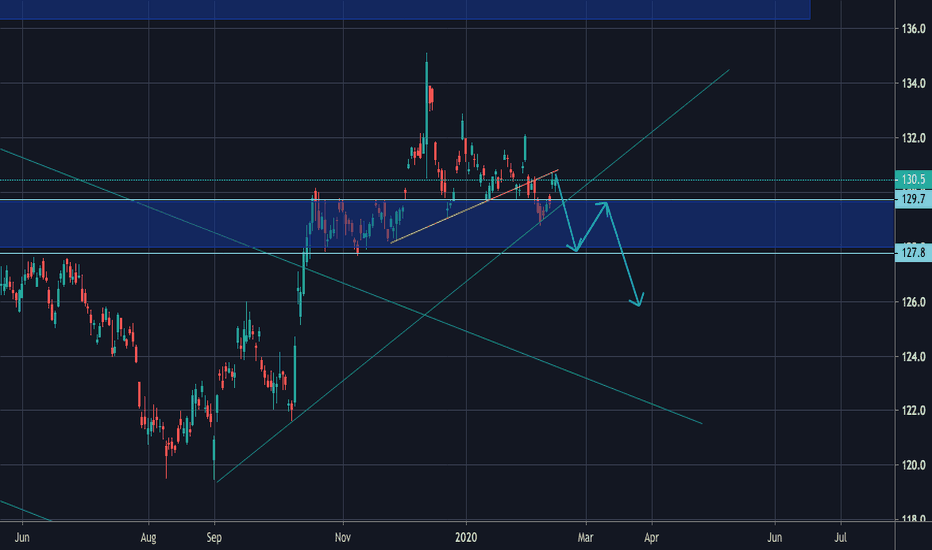This screenshot has width=932, height=550.
Task: Click the Mar label on time axis
Action: [x=585, y=538]
